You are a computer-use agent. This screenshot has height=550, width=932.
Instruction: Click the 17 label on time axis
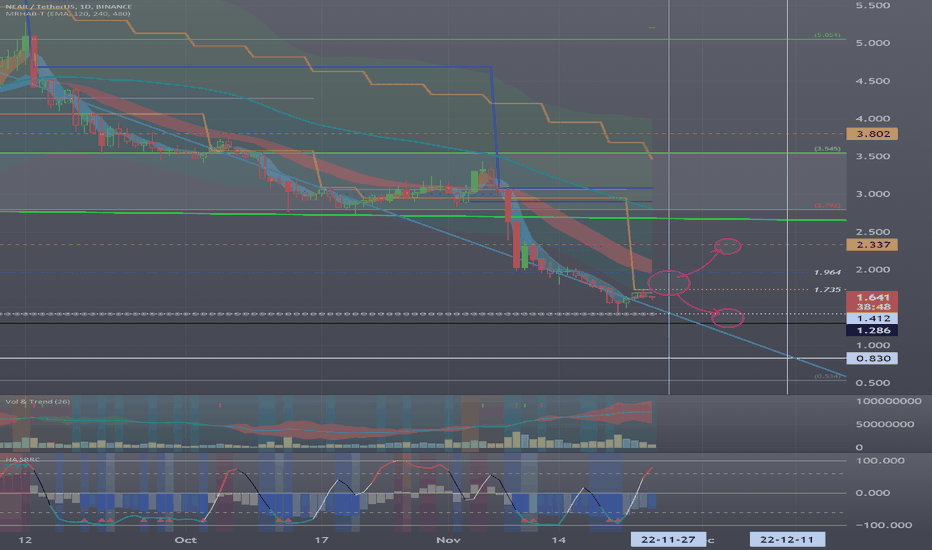click(321, 540)
